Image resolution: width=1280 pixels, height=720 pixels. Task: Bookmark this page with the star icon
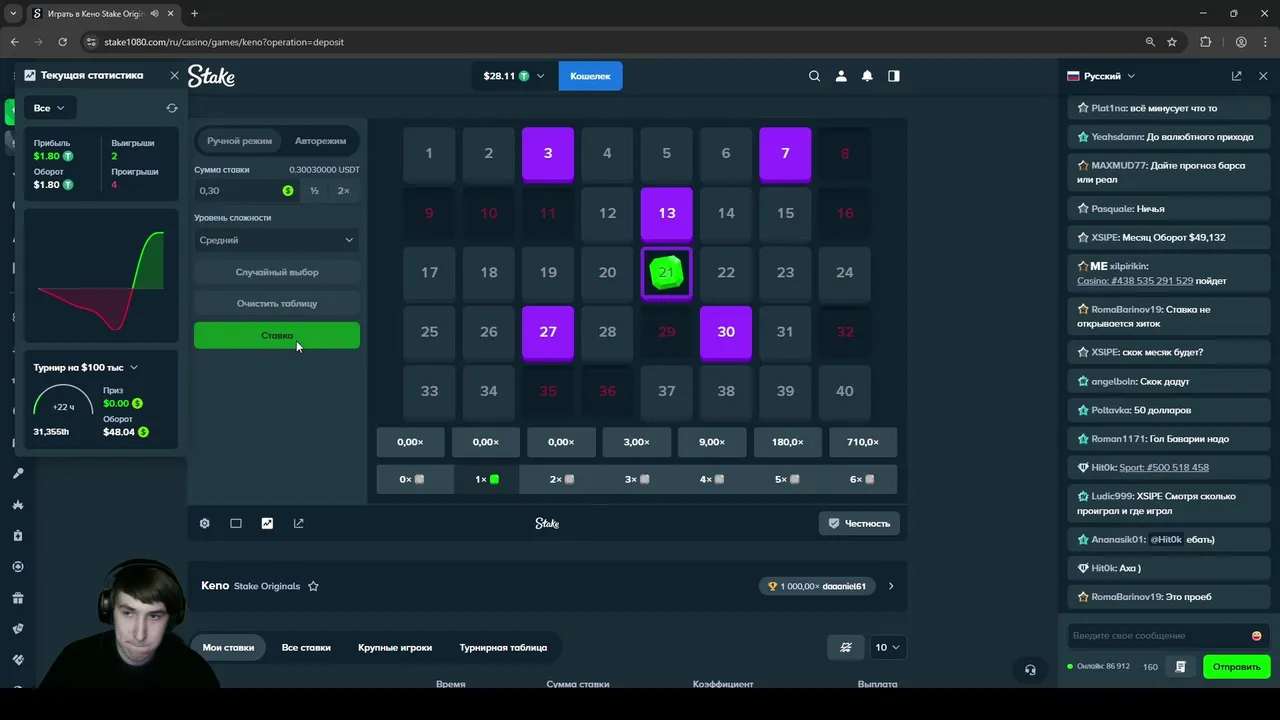click(x=1172, y=42)
